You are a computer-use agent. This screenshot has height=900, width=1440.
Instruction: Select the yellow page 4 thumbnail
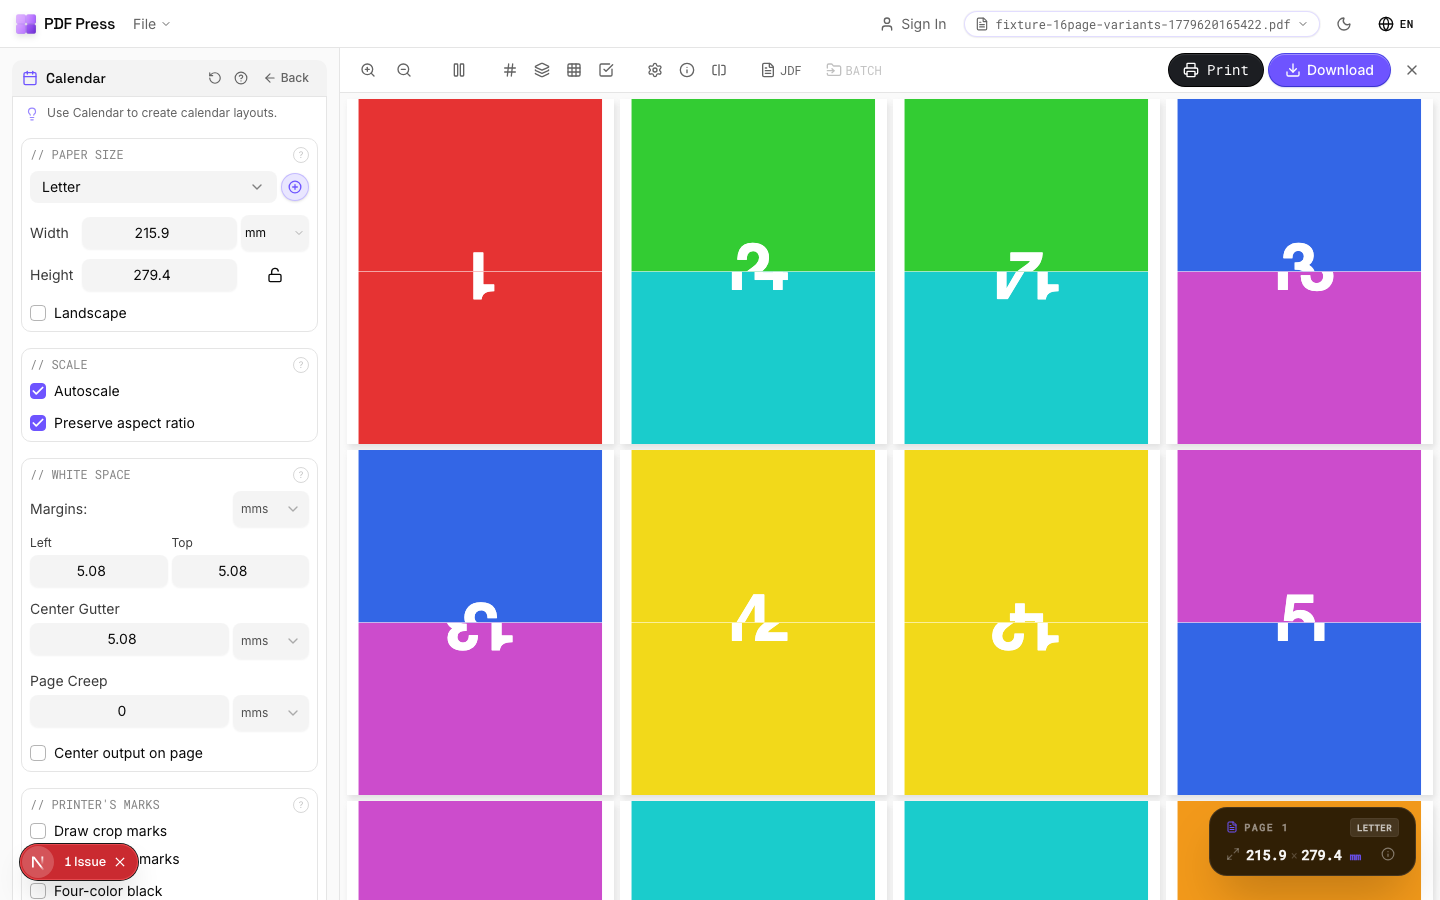point(753,622)
